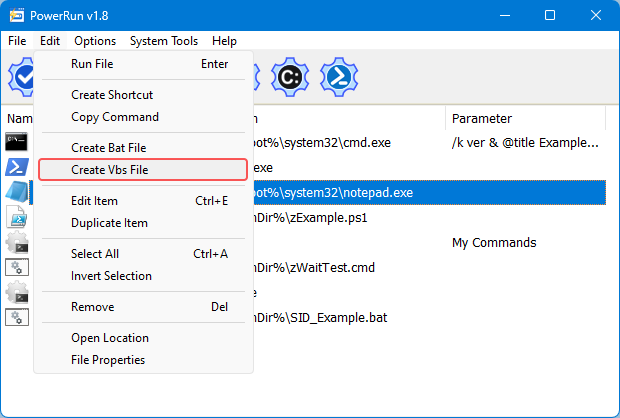Select Create Shortcut in Edit menu

pyautogui.click(x=112, y=95)
